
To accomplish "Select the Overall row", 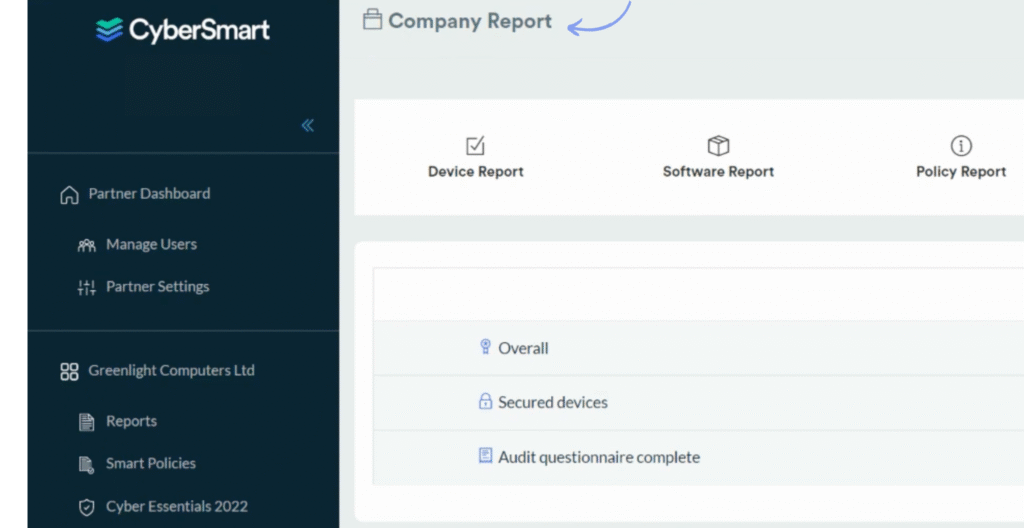I will pos(698,348).
